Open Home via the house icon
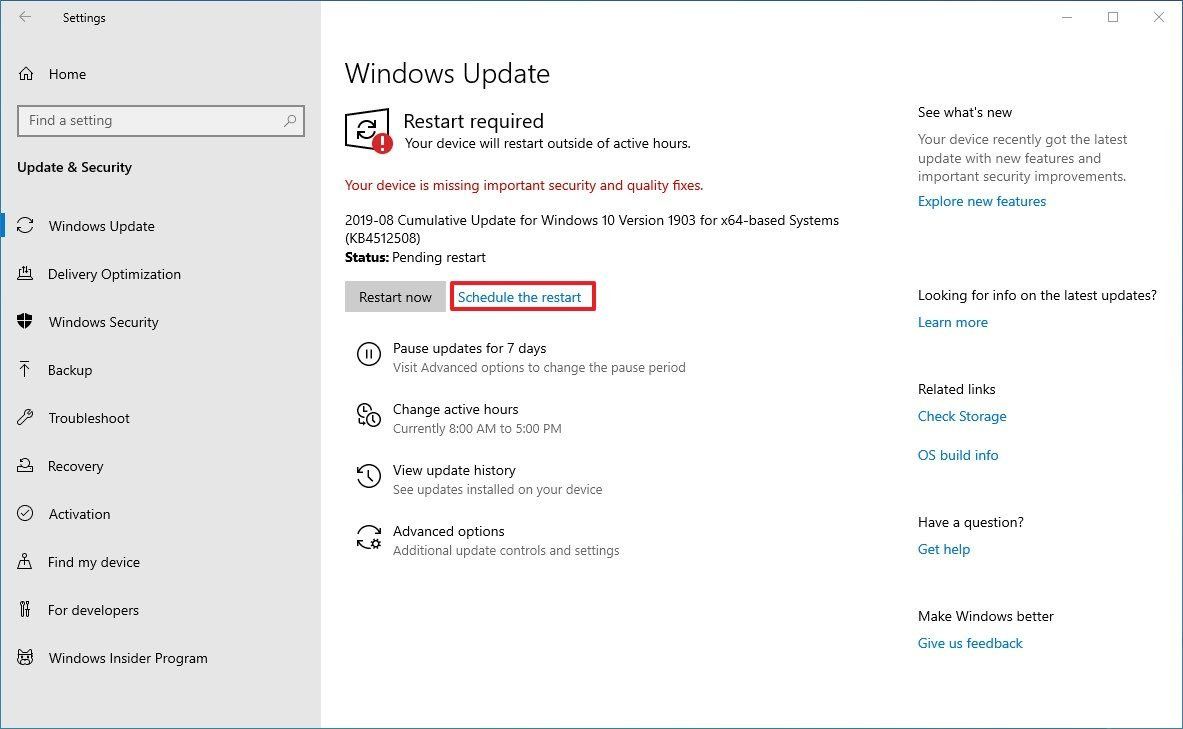 point(25,73)
